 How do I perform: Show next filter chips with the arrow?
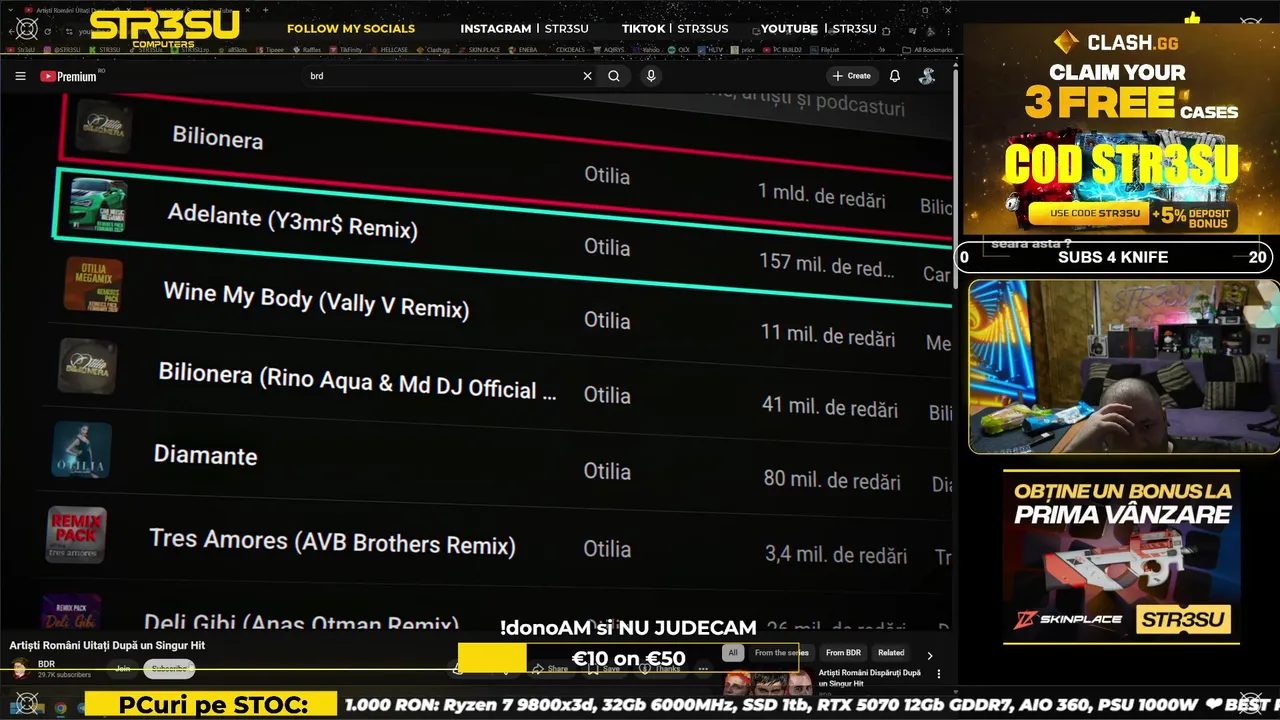click(x=929, y=656)
